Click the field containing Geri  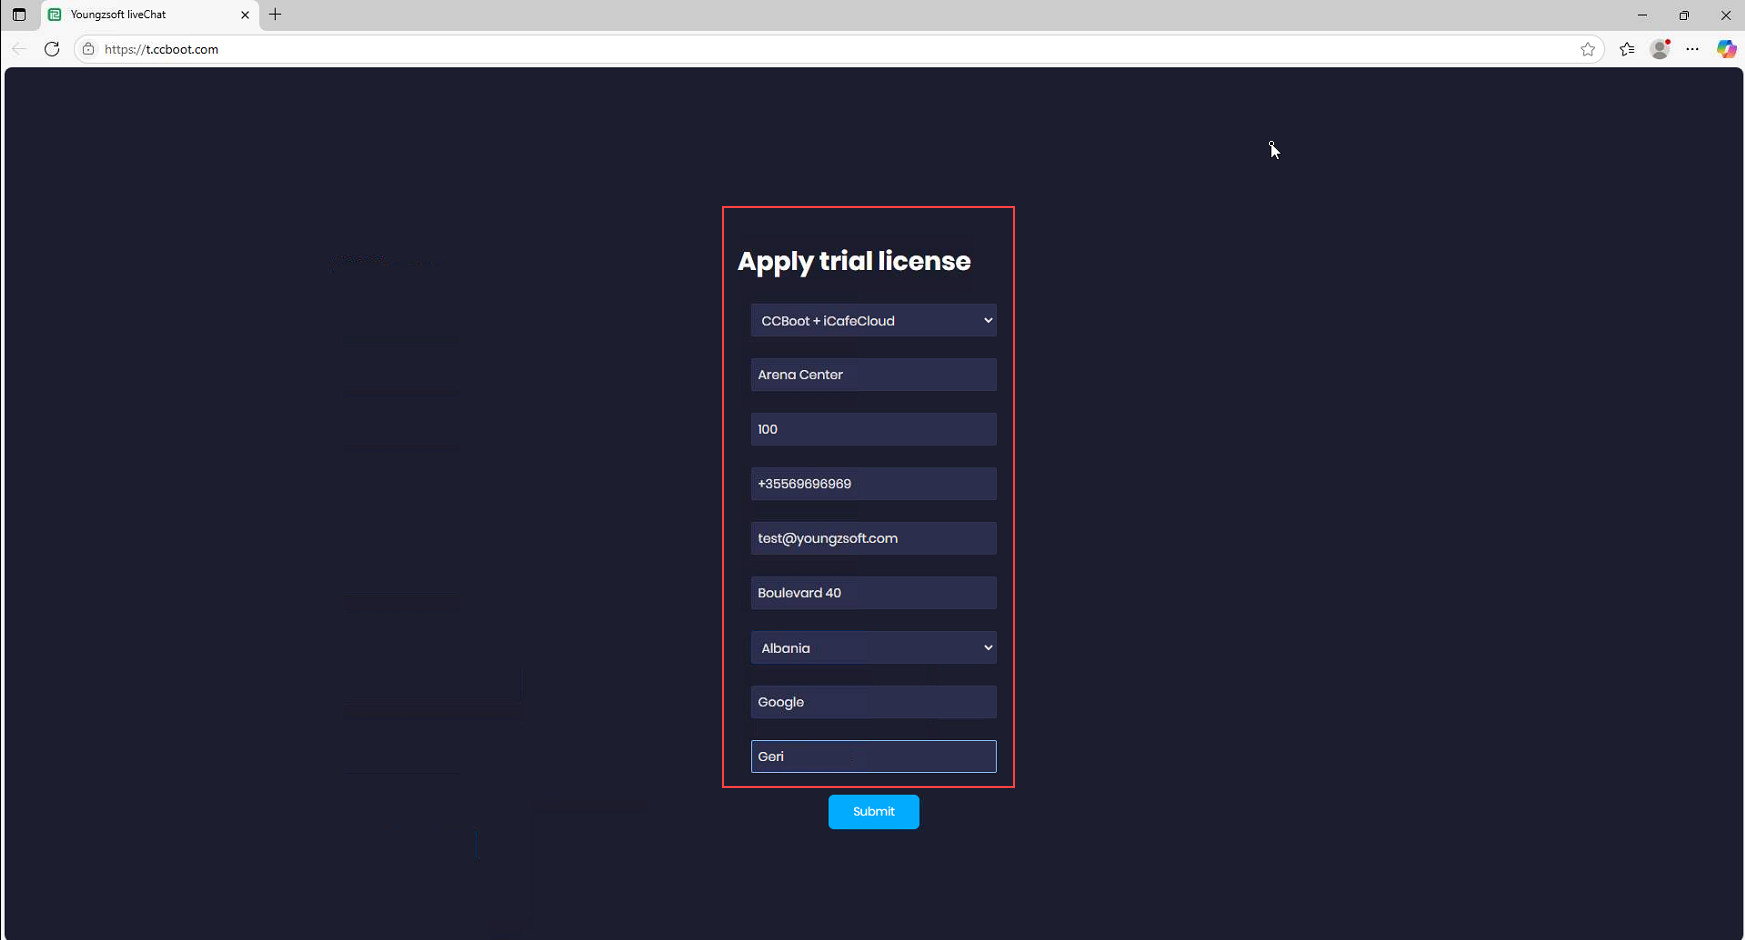pyautogui.click(x=873, y=756)
